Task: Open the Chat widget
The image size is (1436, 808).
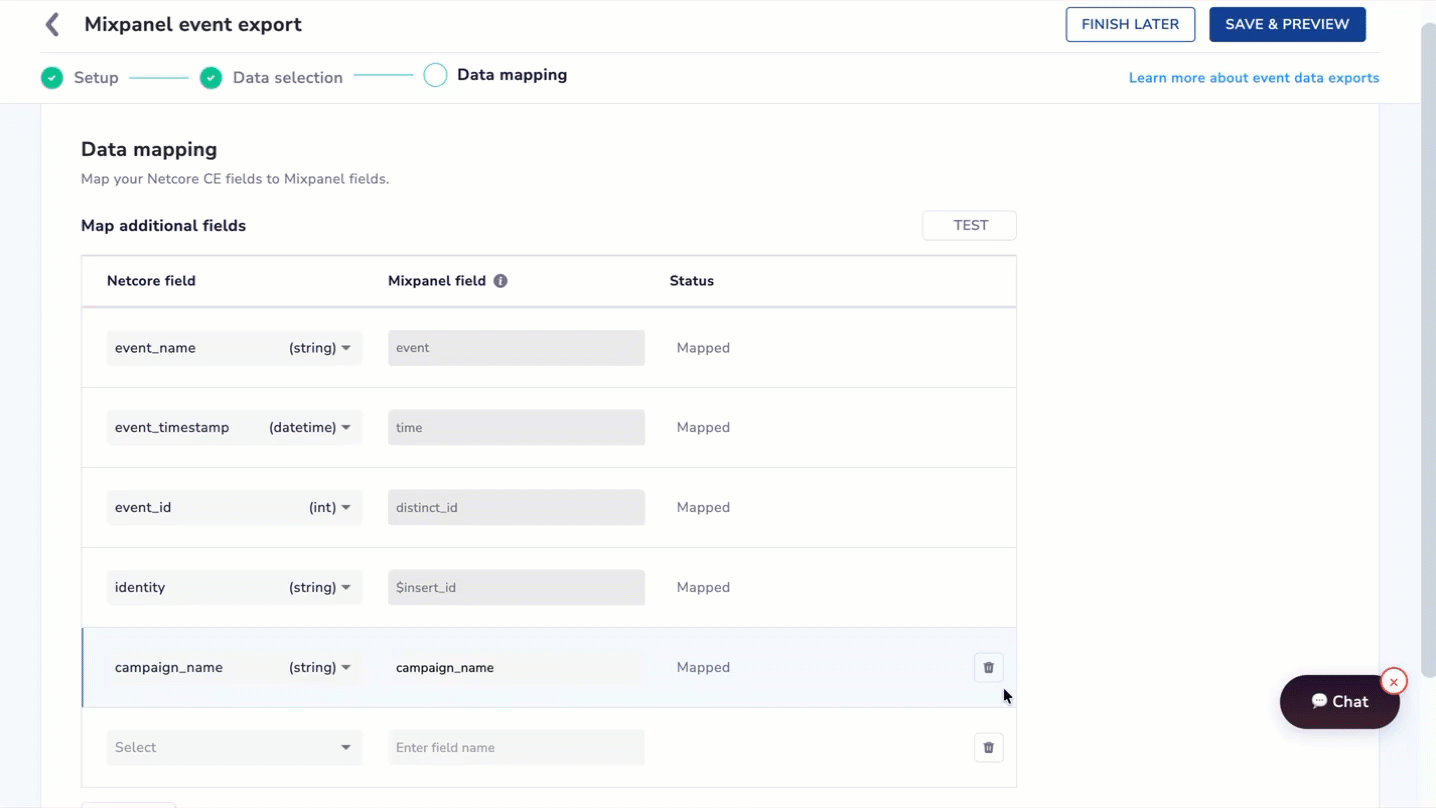Action: click(1339, 702)
